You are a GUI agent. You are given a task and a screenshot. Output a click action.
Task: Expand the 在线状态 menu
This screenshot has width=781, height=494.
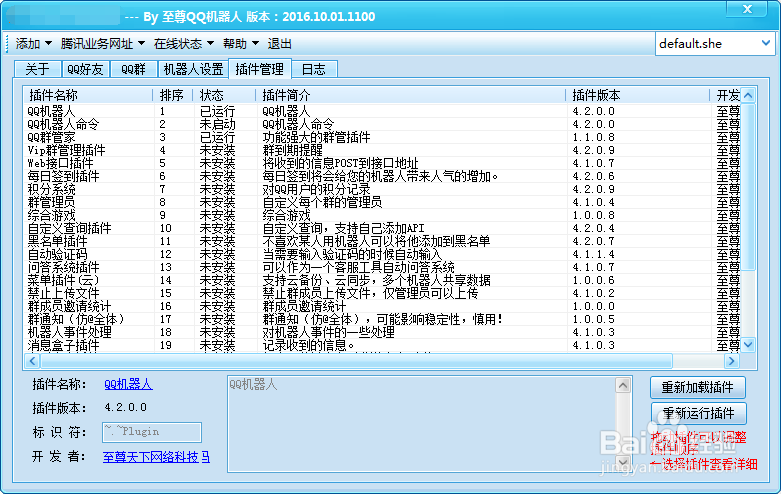[183, 44]
